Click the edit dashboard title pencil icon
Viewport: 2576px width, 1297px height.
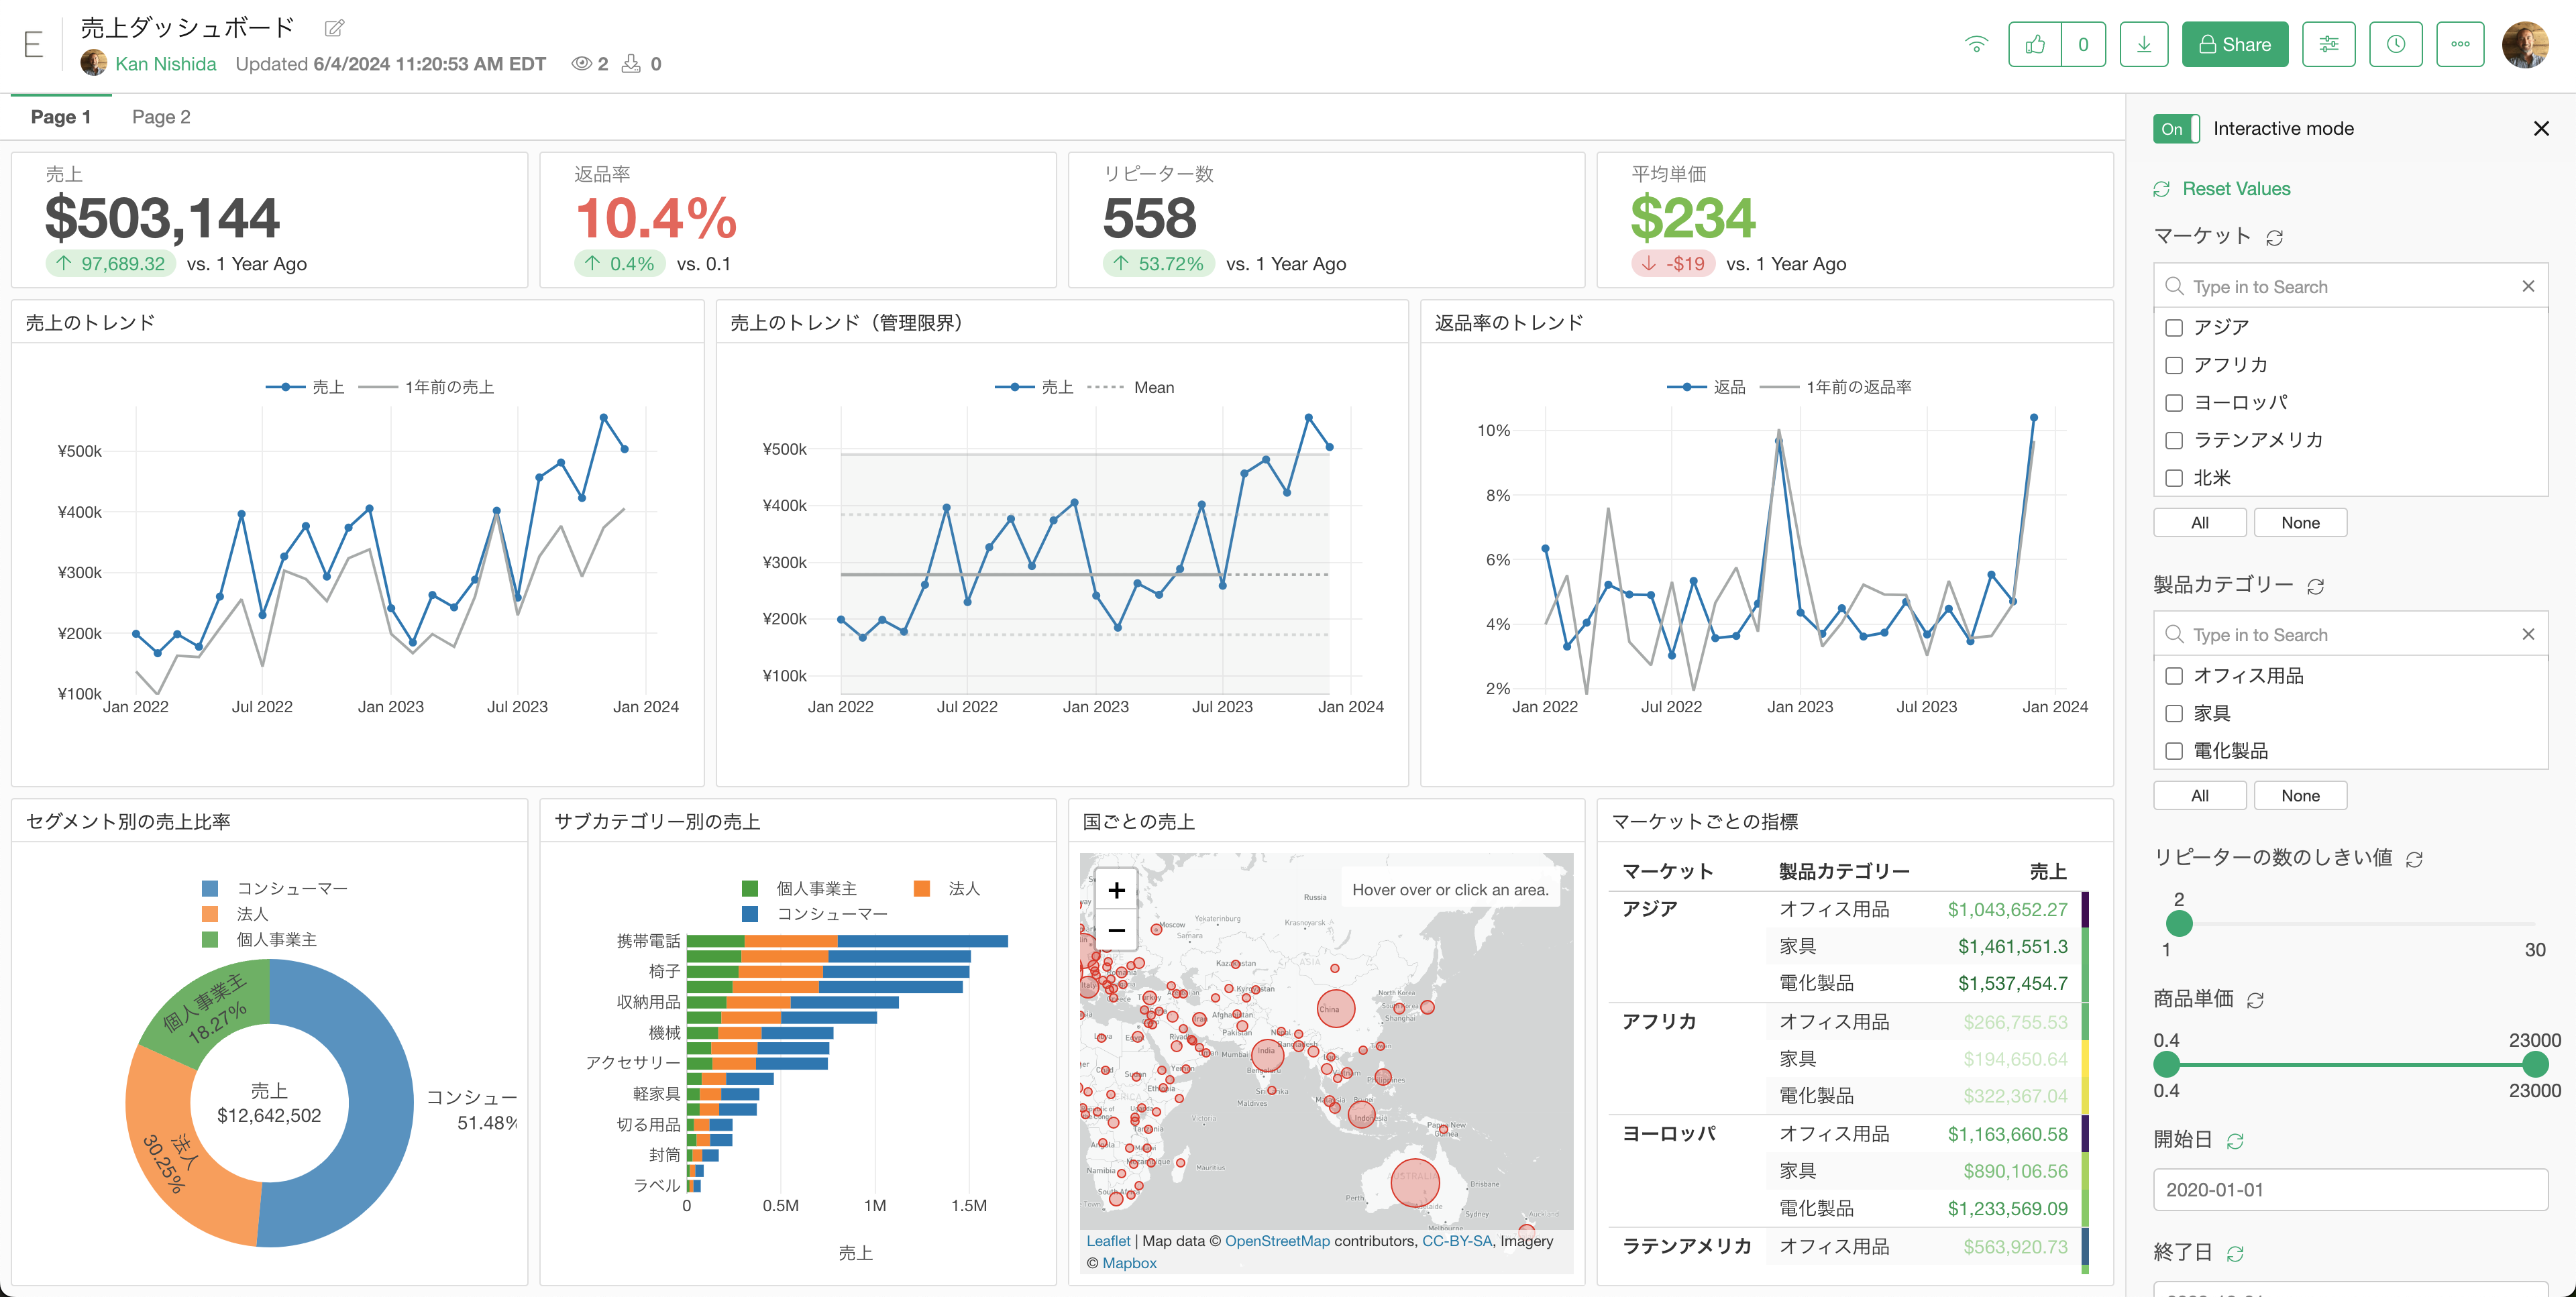pyautogui.click(x=335, y=28)
